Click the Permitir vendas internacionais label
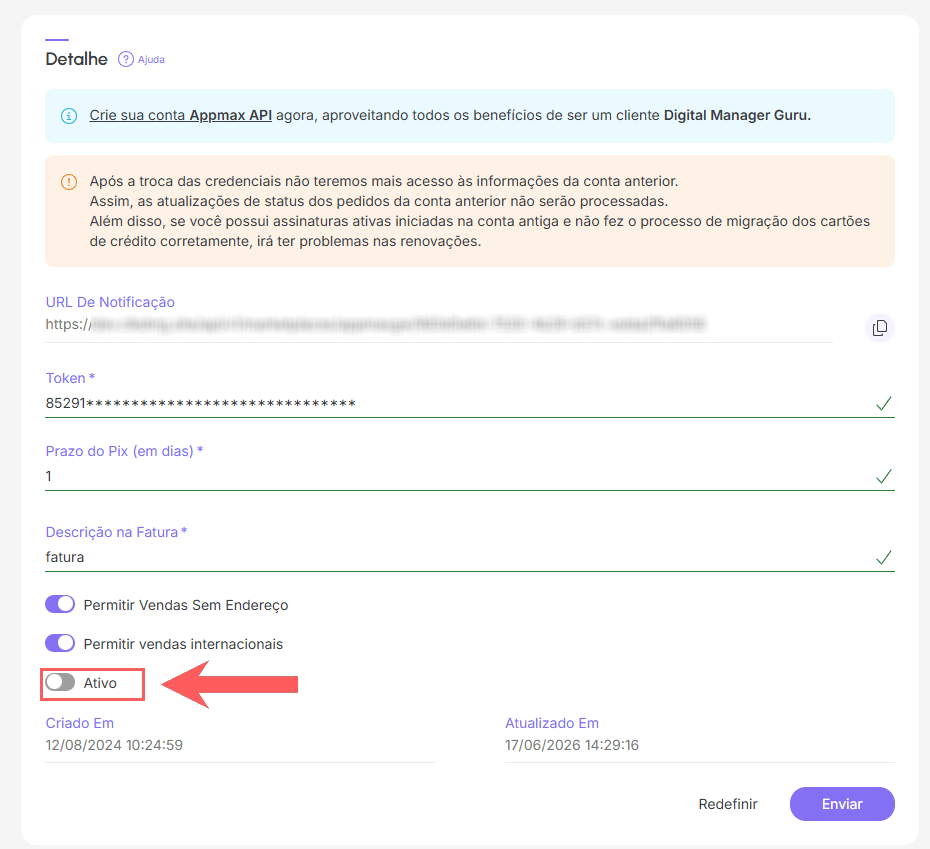 point(183,644)
